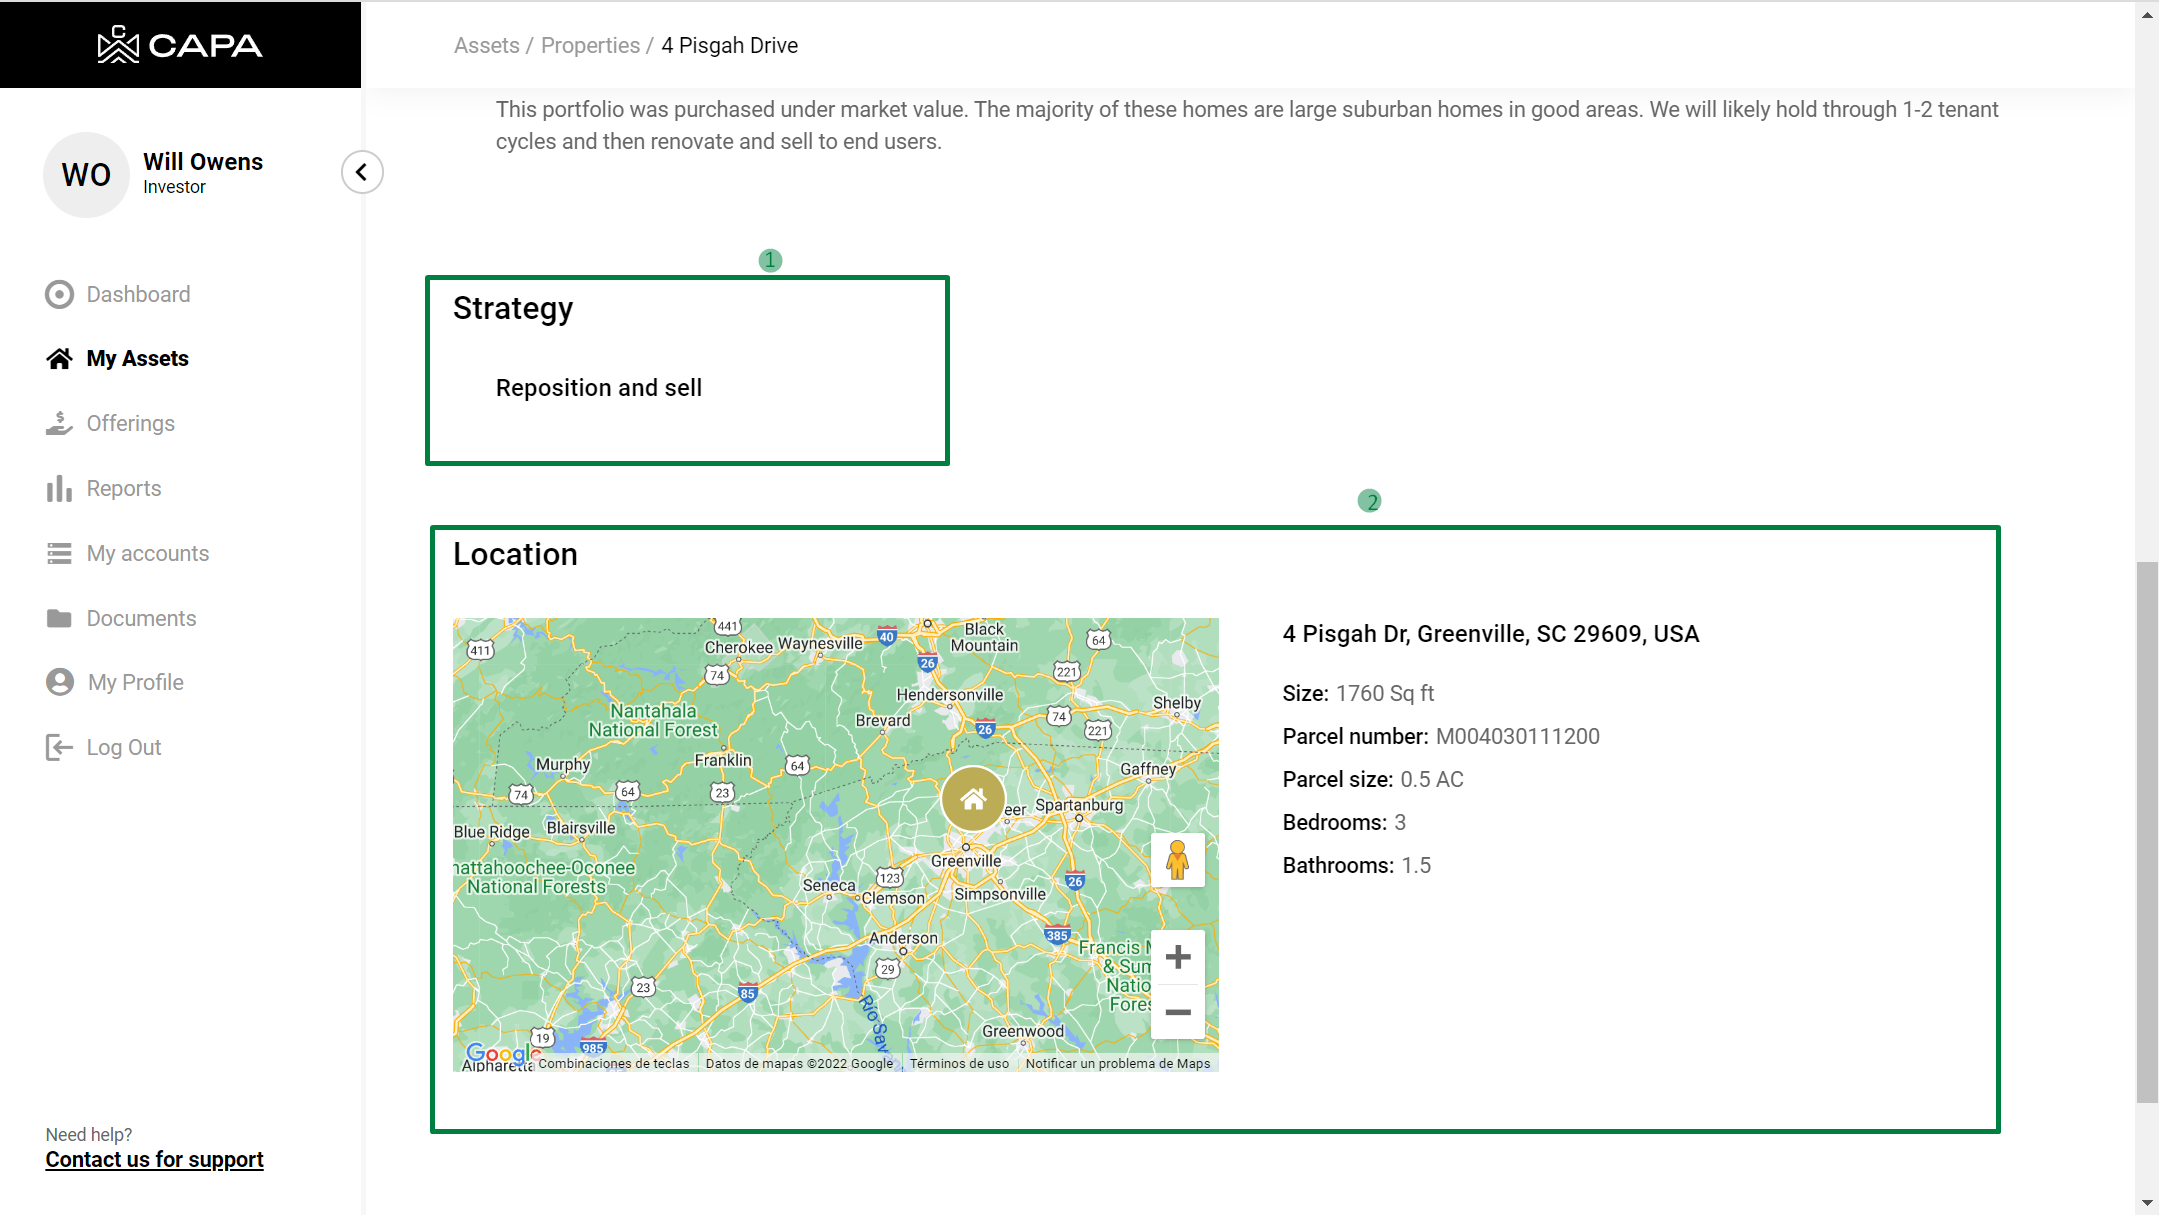Viewport: 2159px width, 1215px height.
Task: Zoom in the map with plus
Action: click(x=1177, y=957)
